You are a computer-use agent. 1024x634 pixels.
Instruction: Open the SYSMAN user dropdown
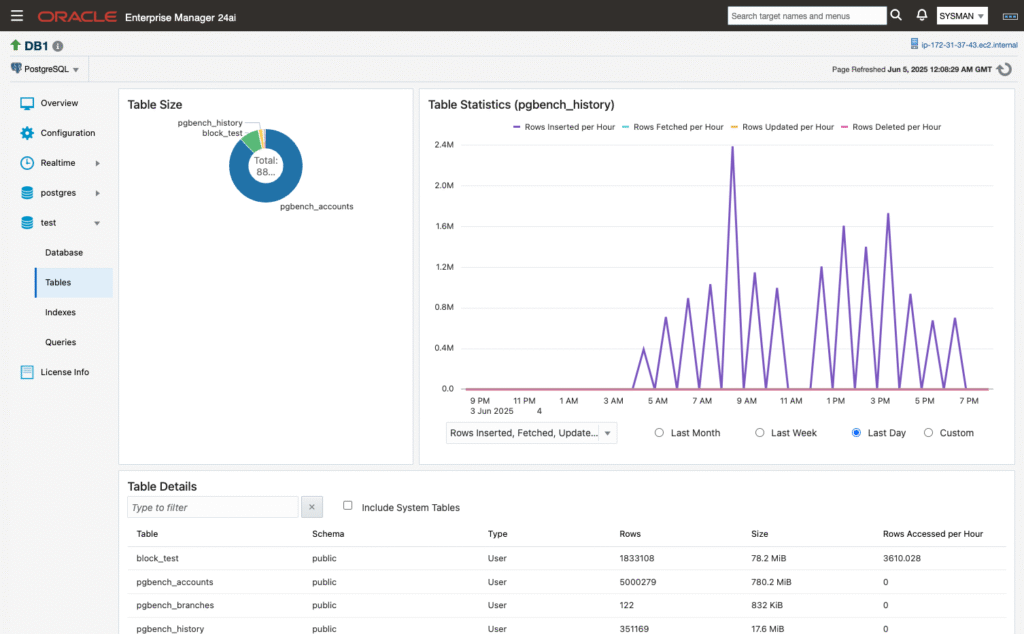[x=962, y=16]
